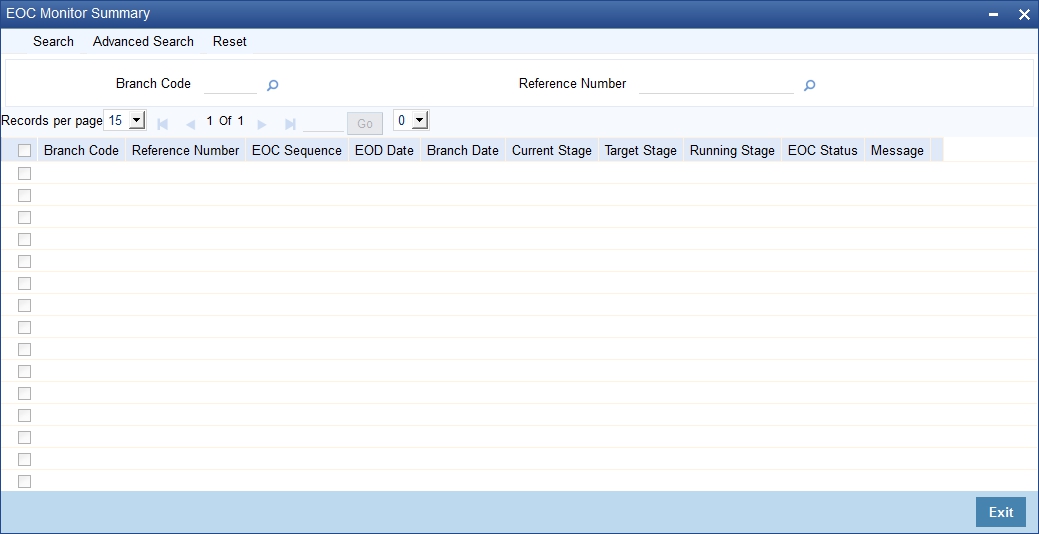Click the Search menu option
Screen dimensions: 1039x534
coord(54,41)
